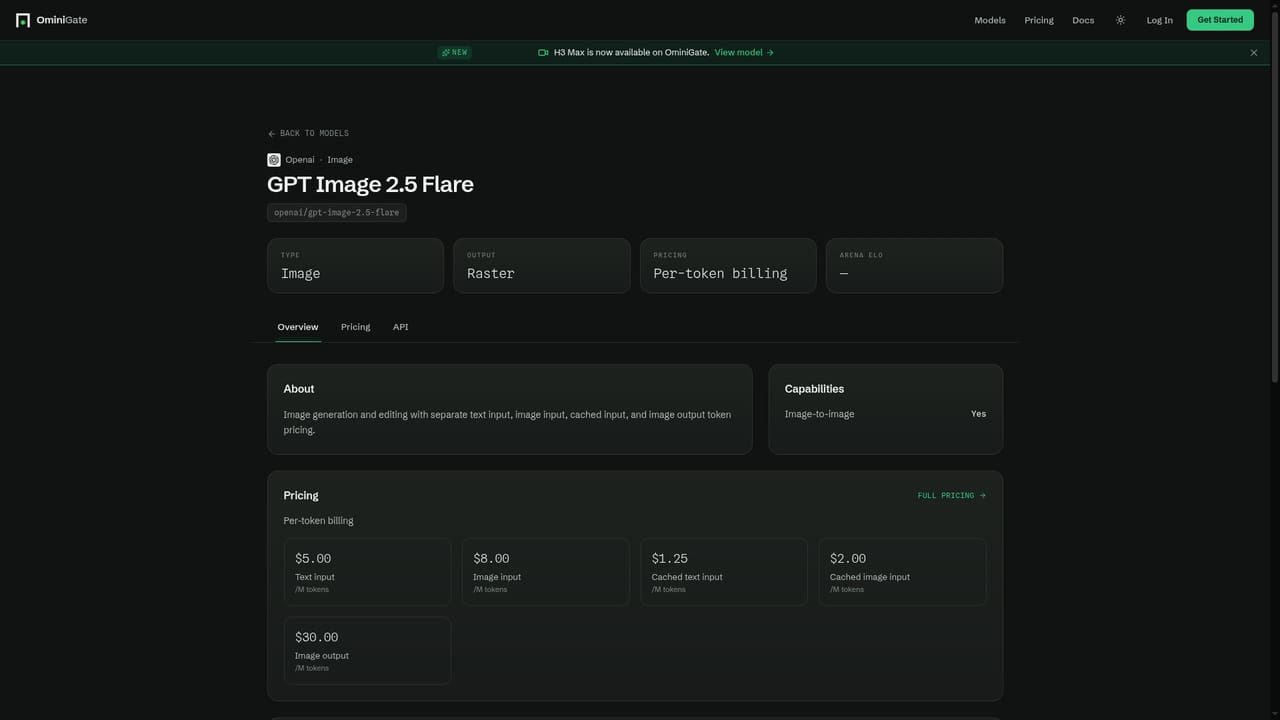Screen dimensions: 1280x720
Task: Click the Log In link
Action: click(x=1160, y=20)
